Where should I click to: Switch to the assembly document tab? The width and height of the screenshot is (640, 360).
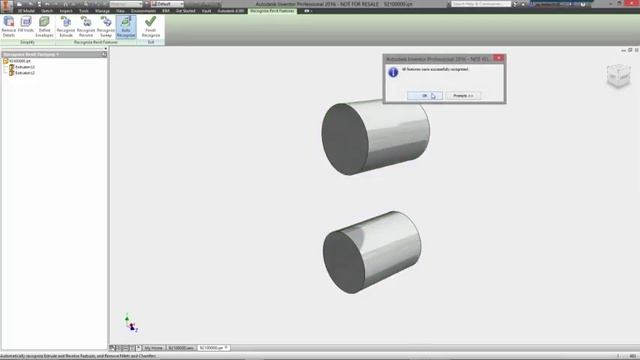[181, 348]
